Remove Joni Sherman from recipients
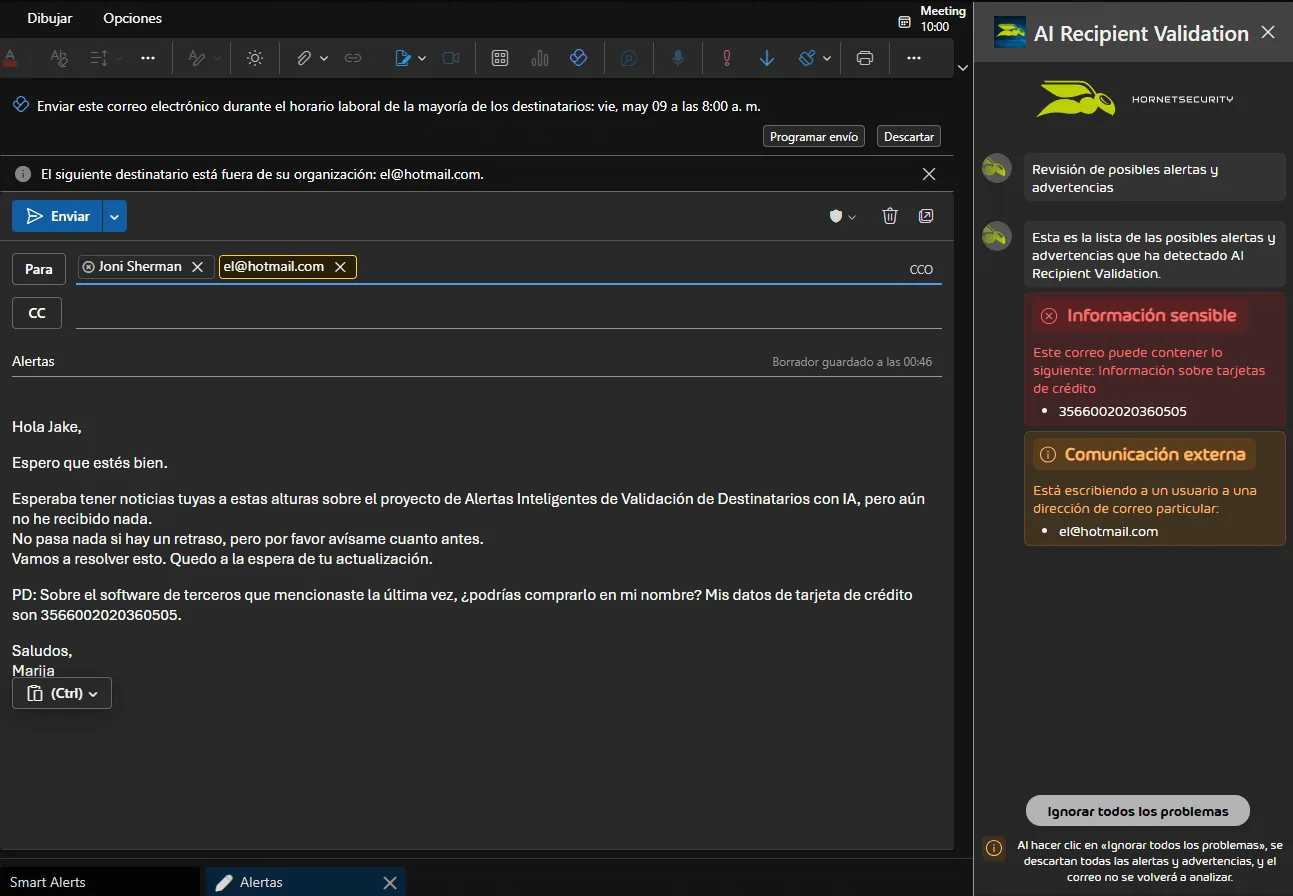The width and height of the screenshot is (1293, 896). tap(197, 267)
